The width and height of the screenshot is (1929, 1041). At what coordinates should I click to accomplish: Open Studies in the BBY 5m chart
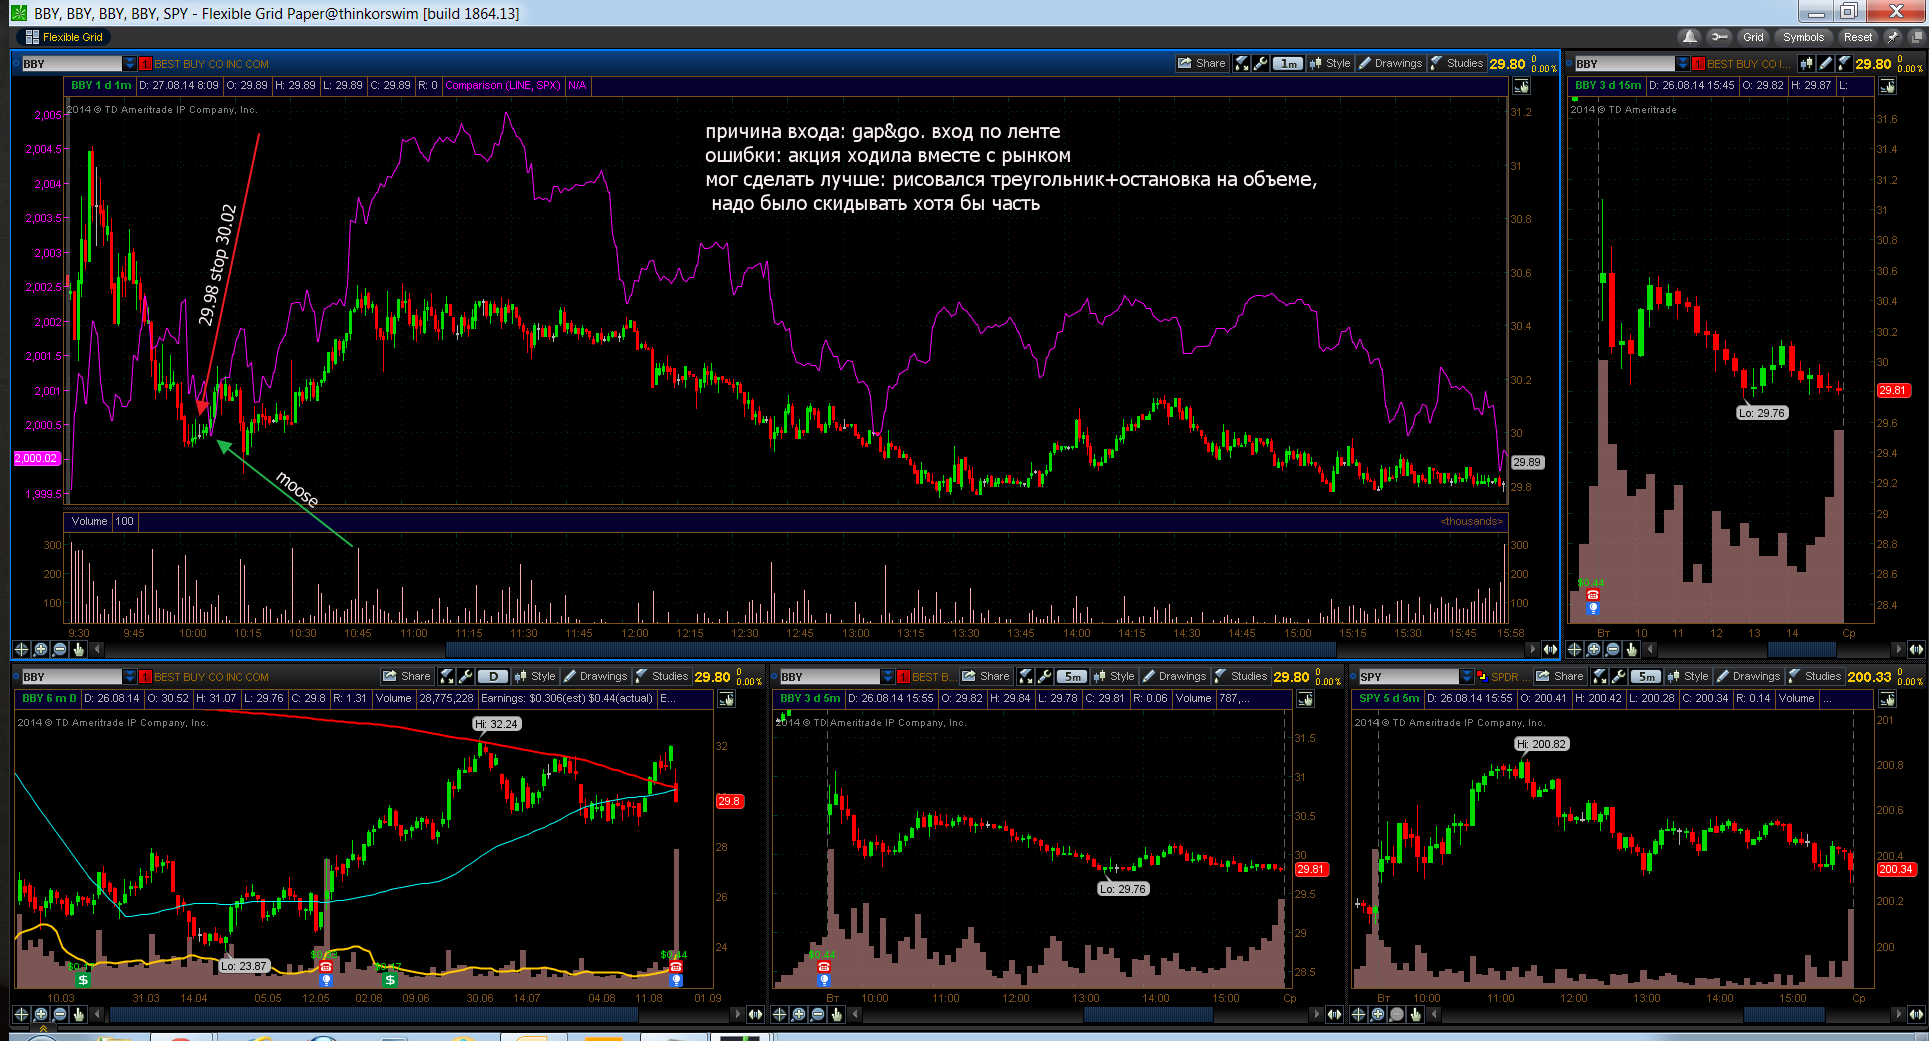(1241, 676)
